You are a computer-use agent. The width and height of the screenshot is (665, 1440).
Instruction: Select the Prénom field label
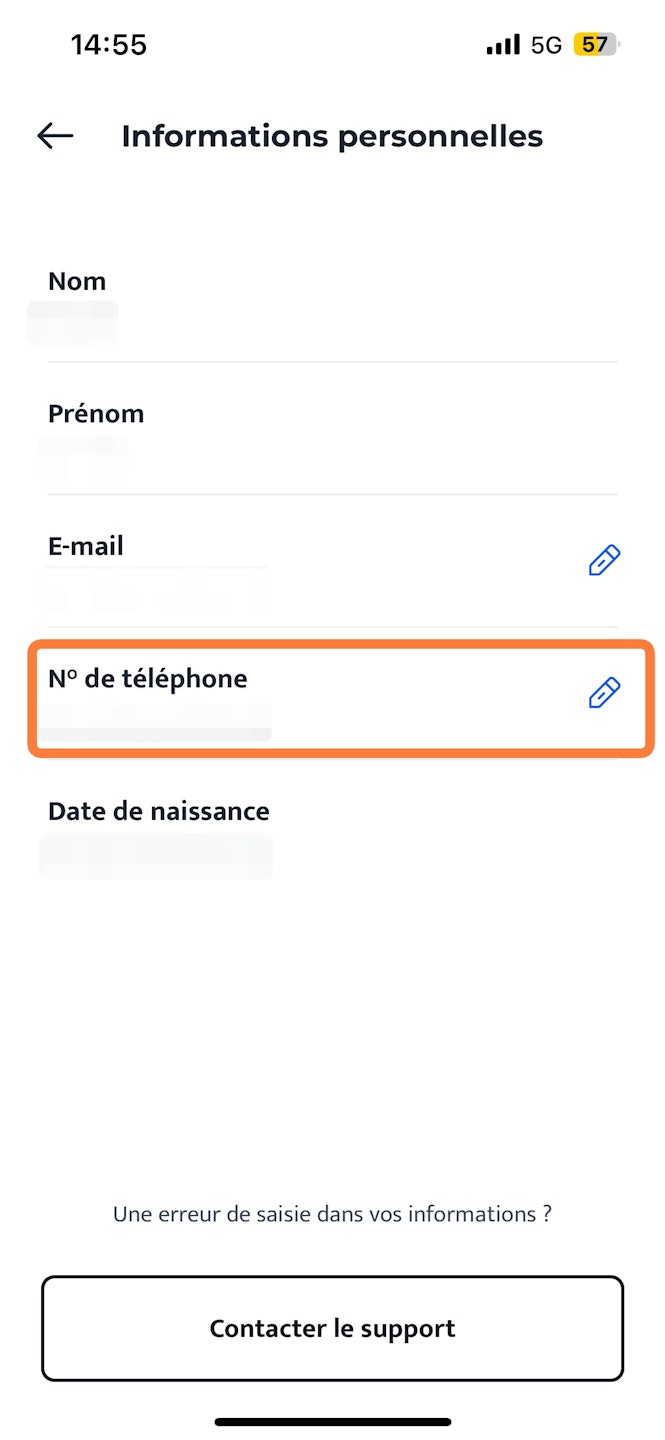pos(96,414)
